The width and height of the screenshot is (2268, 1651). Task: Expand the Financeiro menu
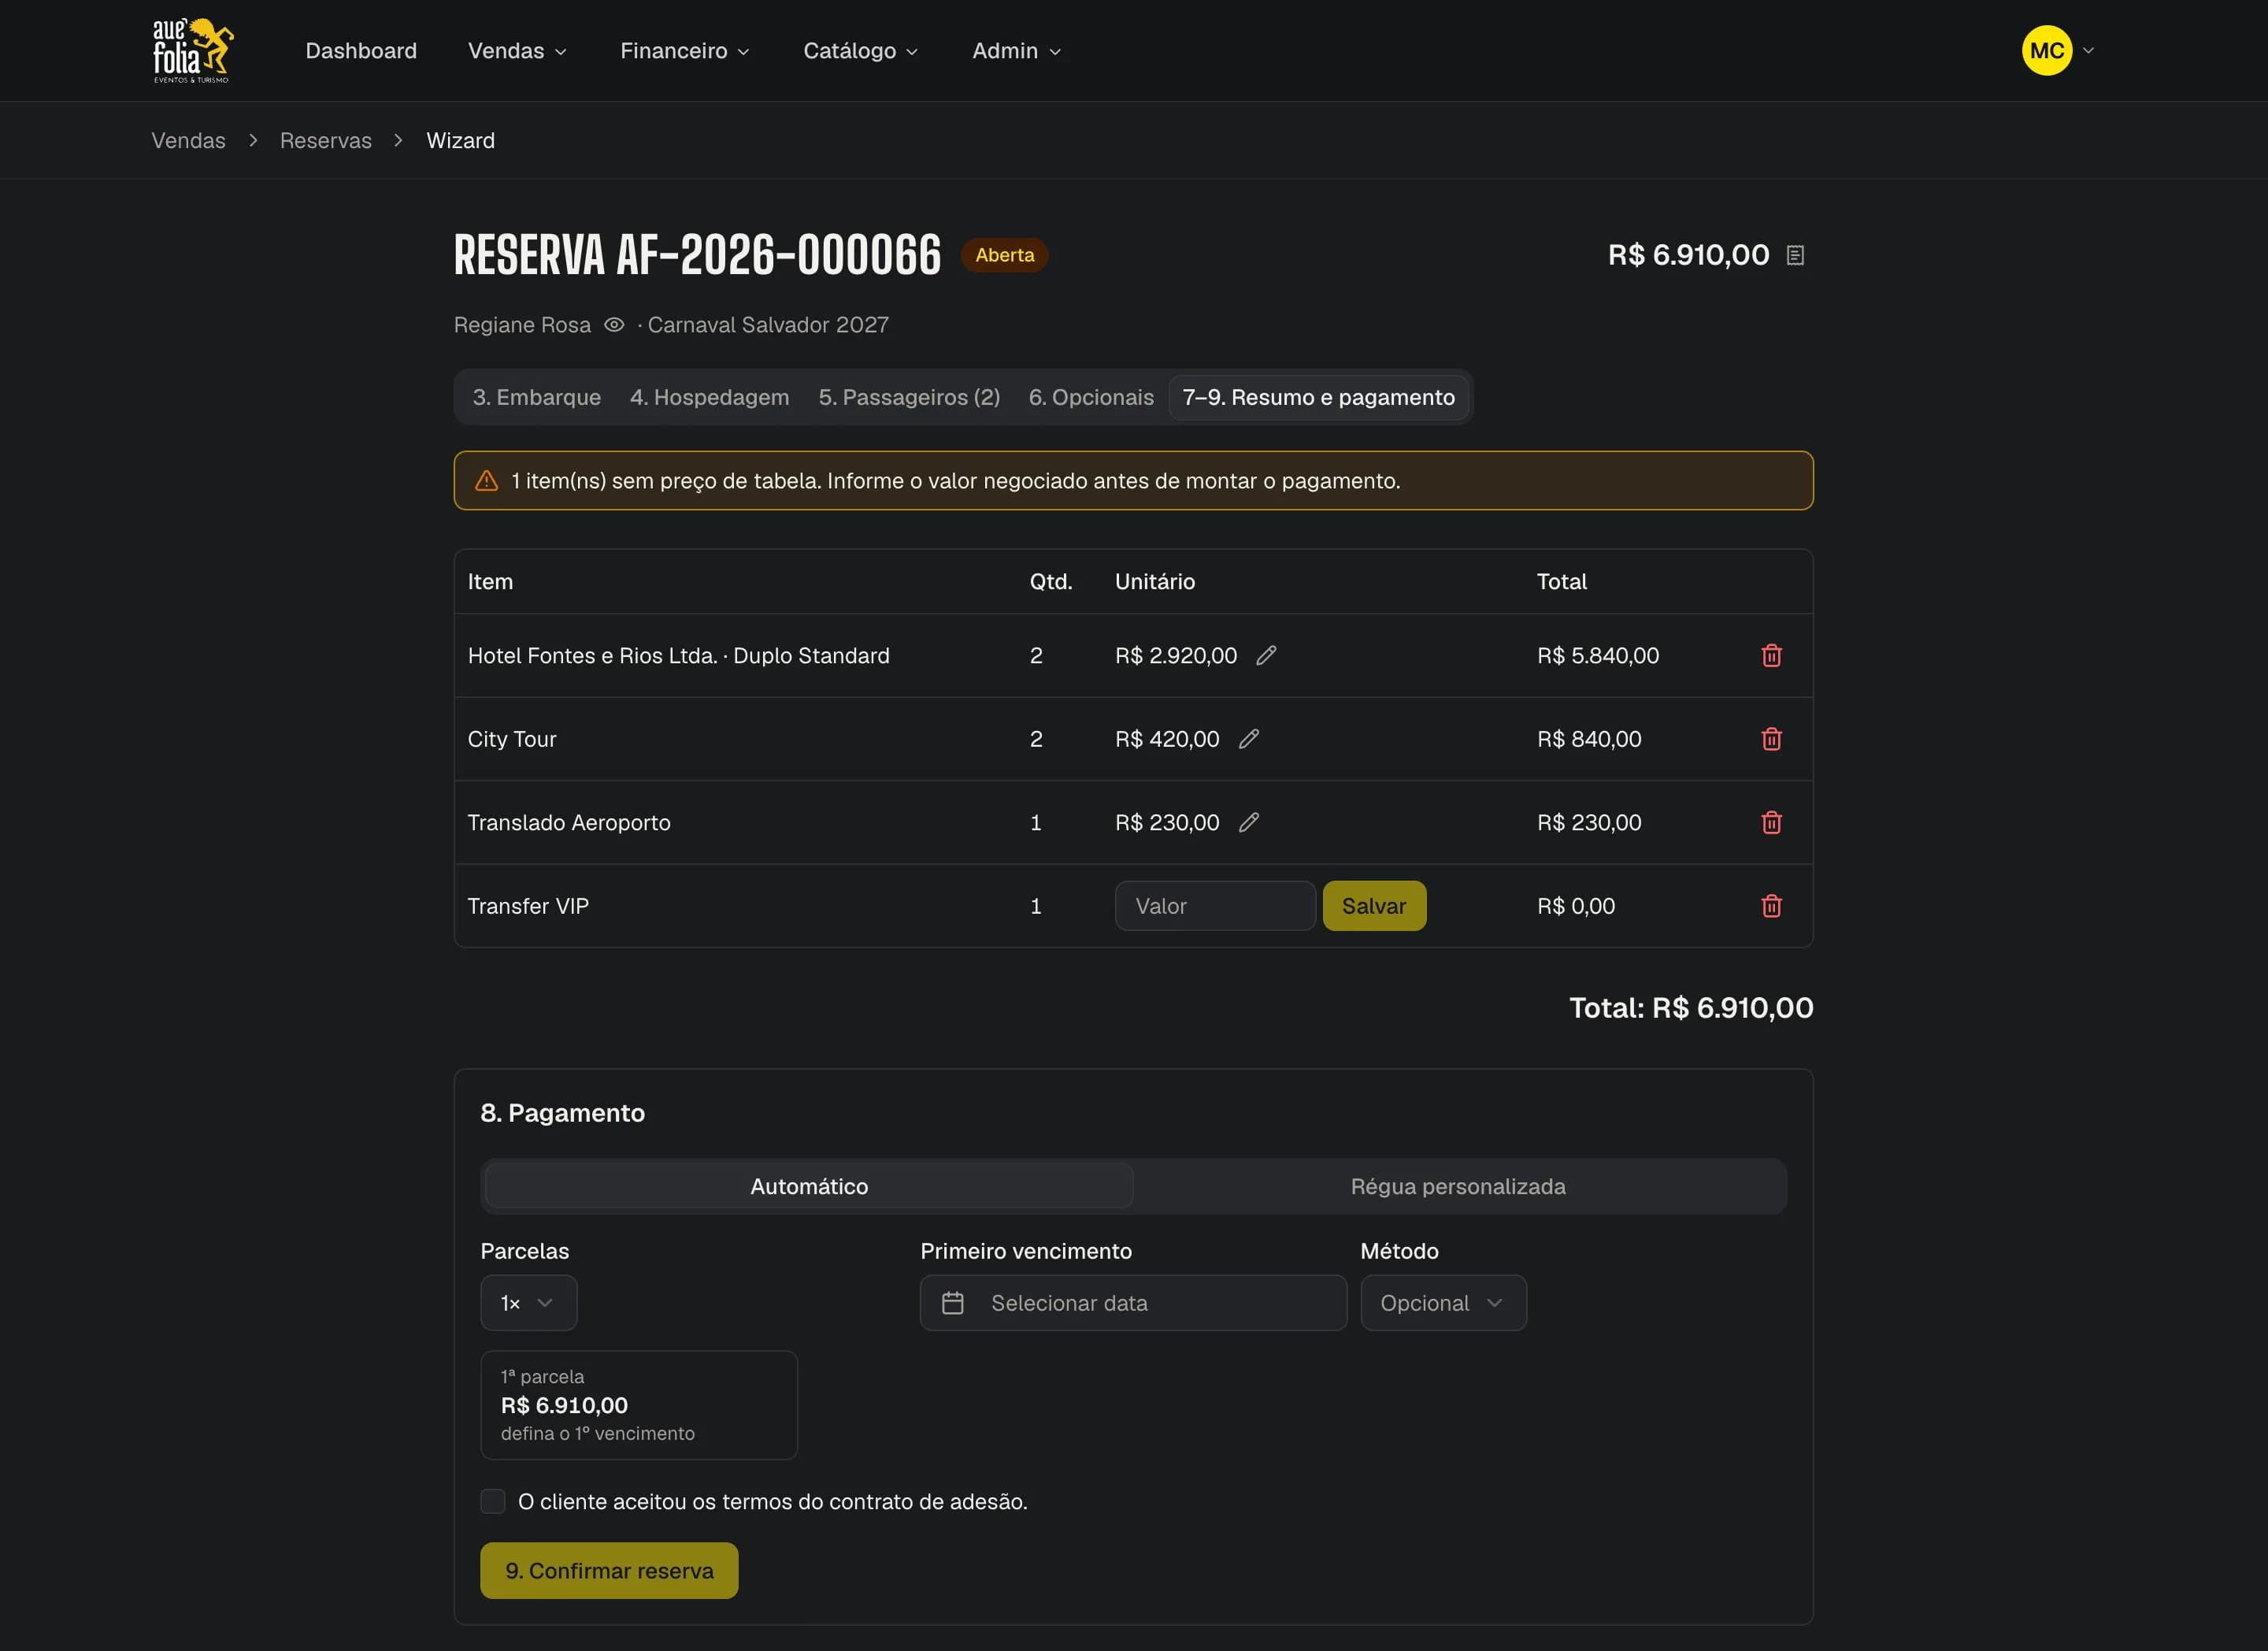pyautogui.click(x=684, y=50)
